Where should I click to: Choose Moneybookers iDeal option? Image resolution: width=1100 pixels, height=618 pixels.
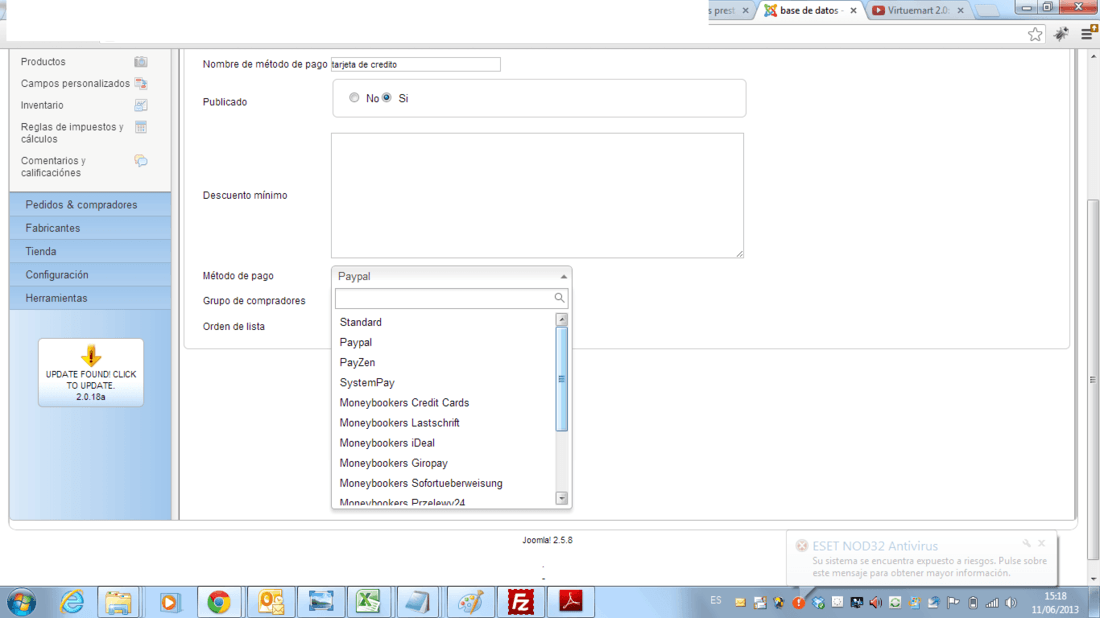pos(444,443)
